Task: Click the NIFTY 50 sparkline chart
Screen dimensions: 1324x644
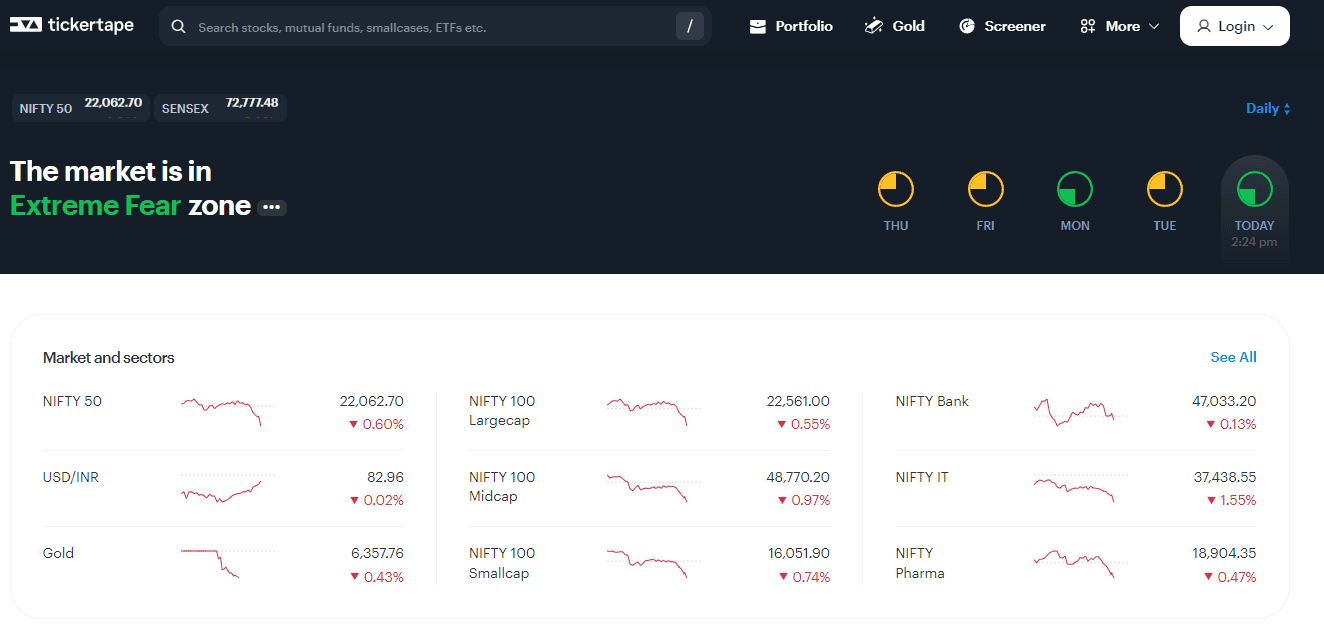Action: tap(228, 410)
